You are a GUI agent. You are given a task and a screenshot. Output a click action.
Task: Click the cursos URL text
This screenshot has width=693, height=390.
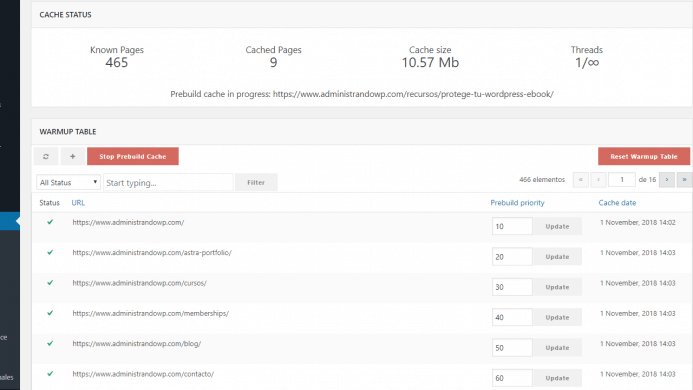(x=139, y=283)
